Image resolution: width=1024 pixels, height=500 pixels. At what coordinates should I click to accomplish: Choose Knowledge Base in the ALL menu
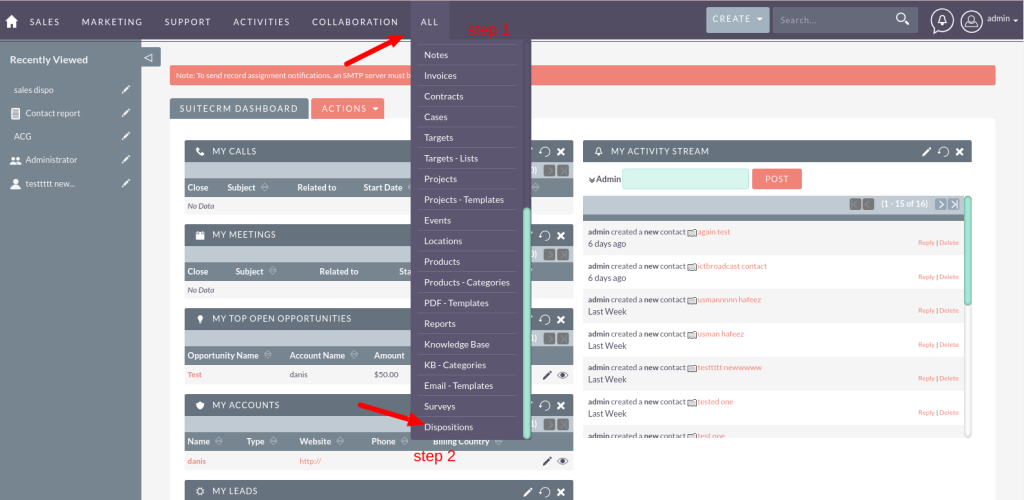[x=456, y=344]
